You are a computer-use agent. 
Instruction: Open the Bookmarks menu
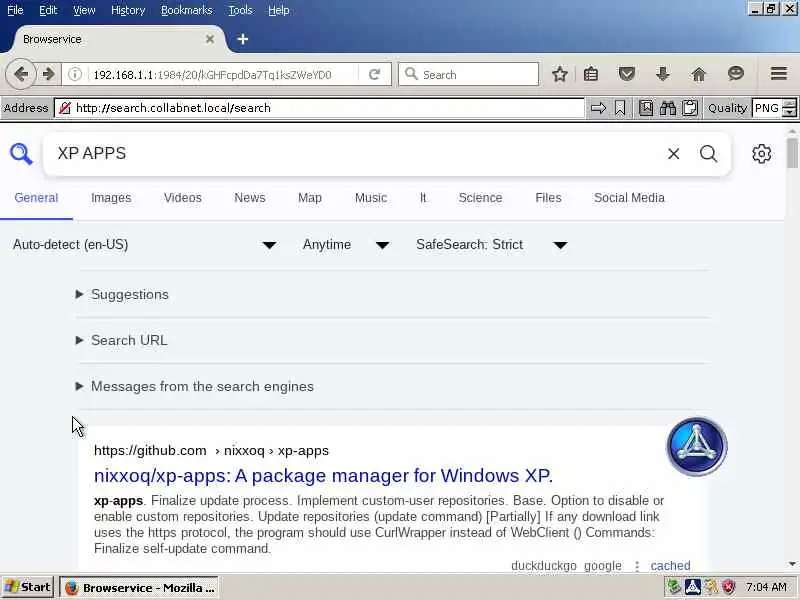coord(187,10)
